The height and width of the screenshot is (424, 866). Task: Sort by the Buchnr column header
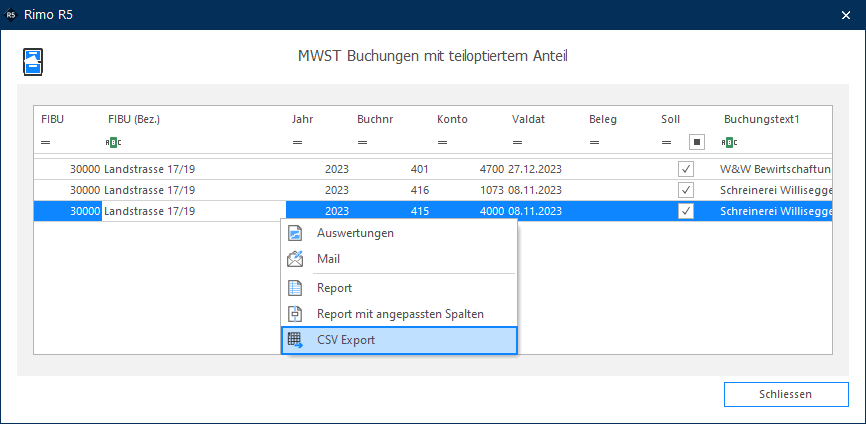(375, 119)
